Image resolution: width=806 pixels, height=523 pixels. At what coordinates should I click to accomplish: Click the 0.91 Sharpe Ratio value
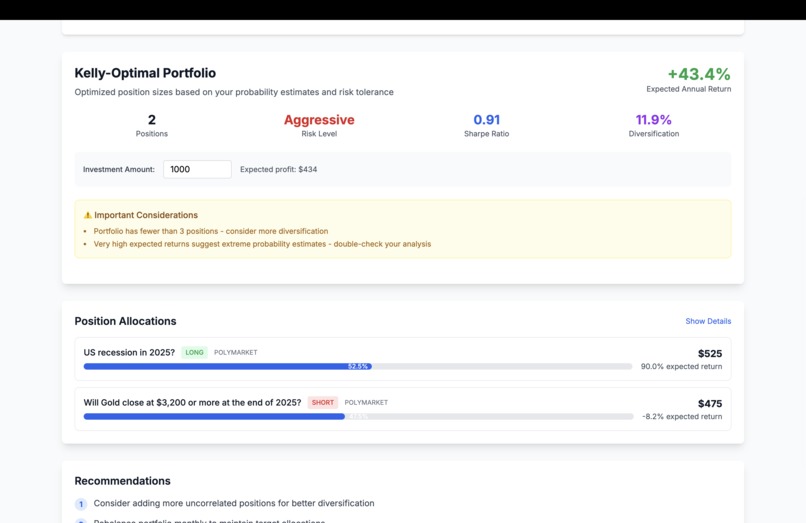(486, 120)
